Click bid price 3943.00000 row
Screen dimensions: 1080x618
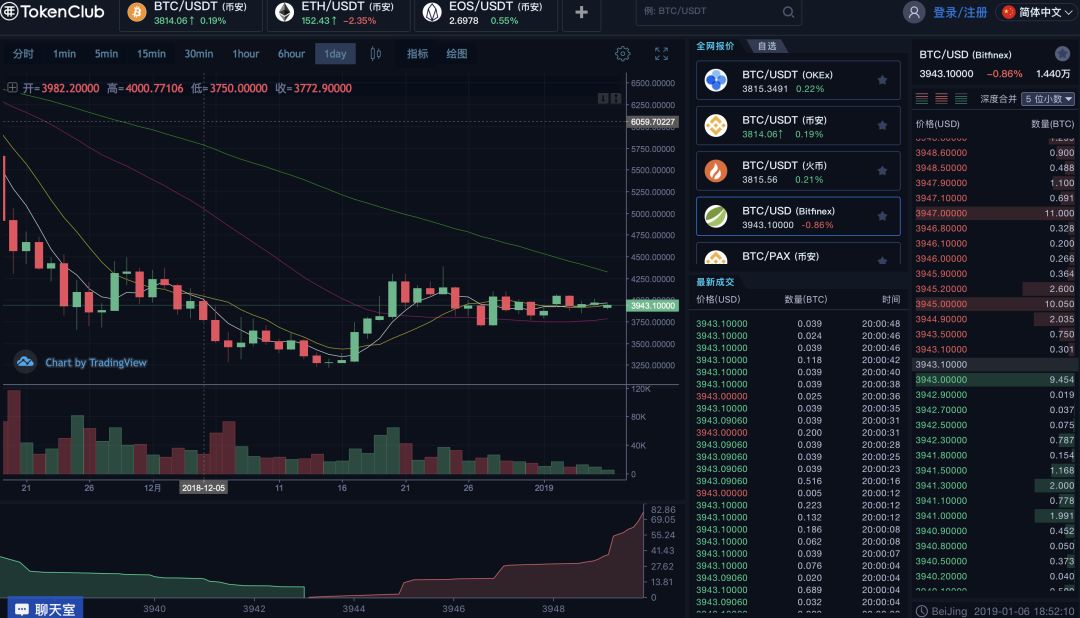tap(995, 380)
